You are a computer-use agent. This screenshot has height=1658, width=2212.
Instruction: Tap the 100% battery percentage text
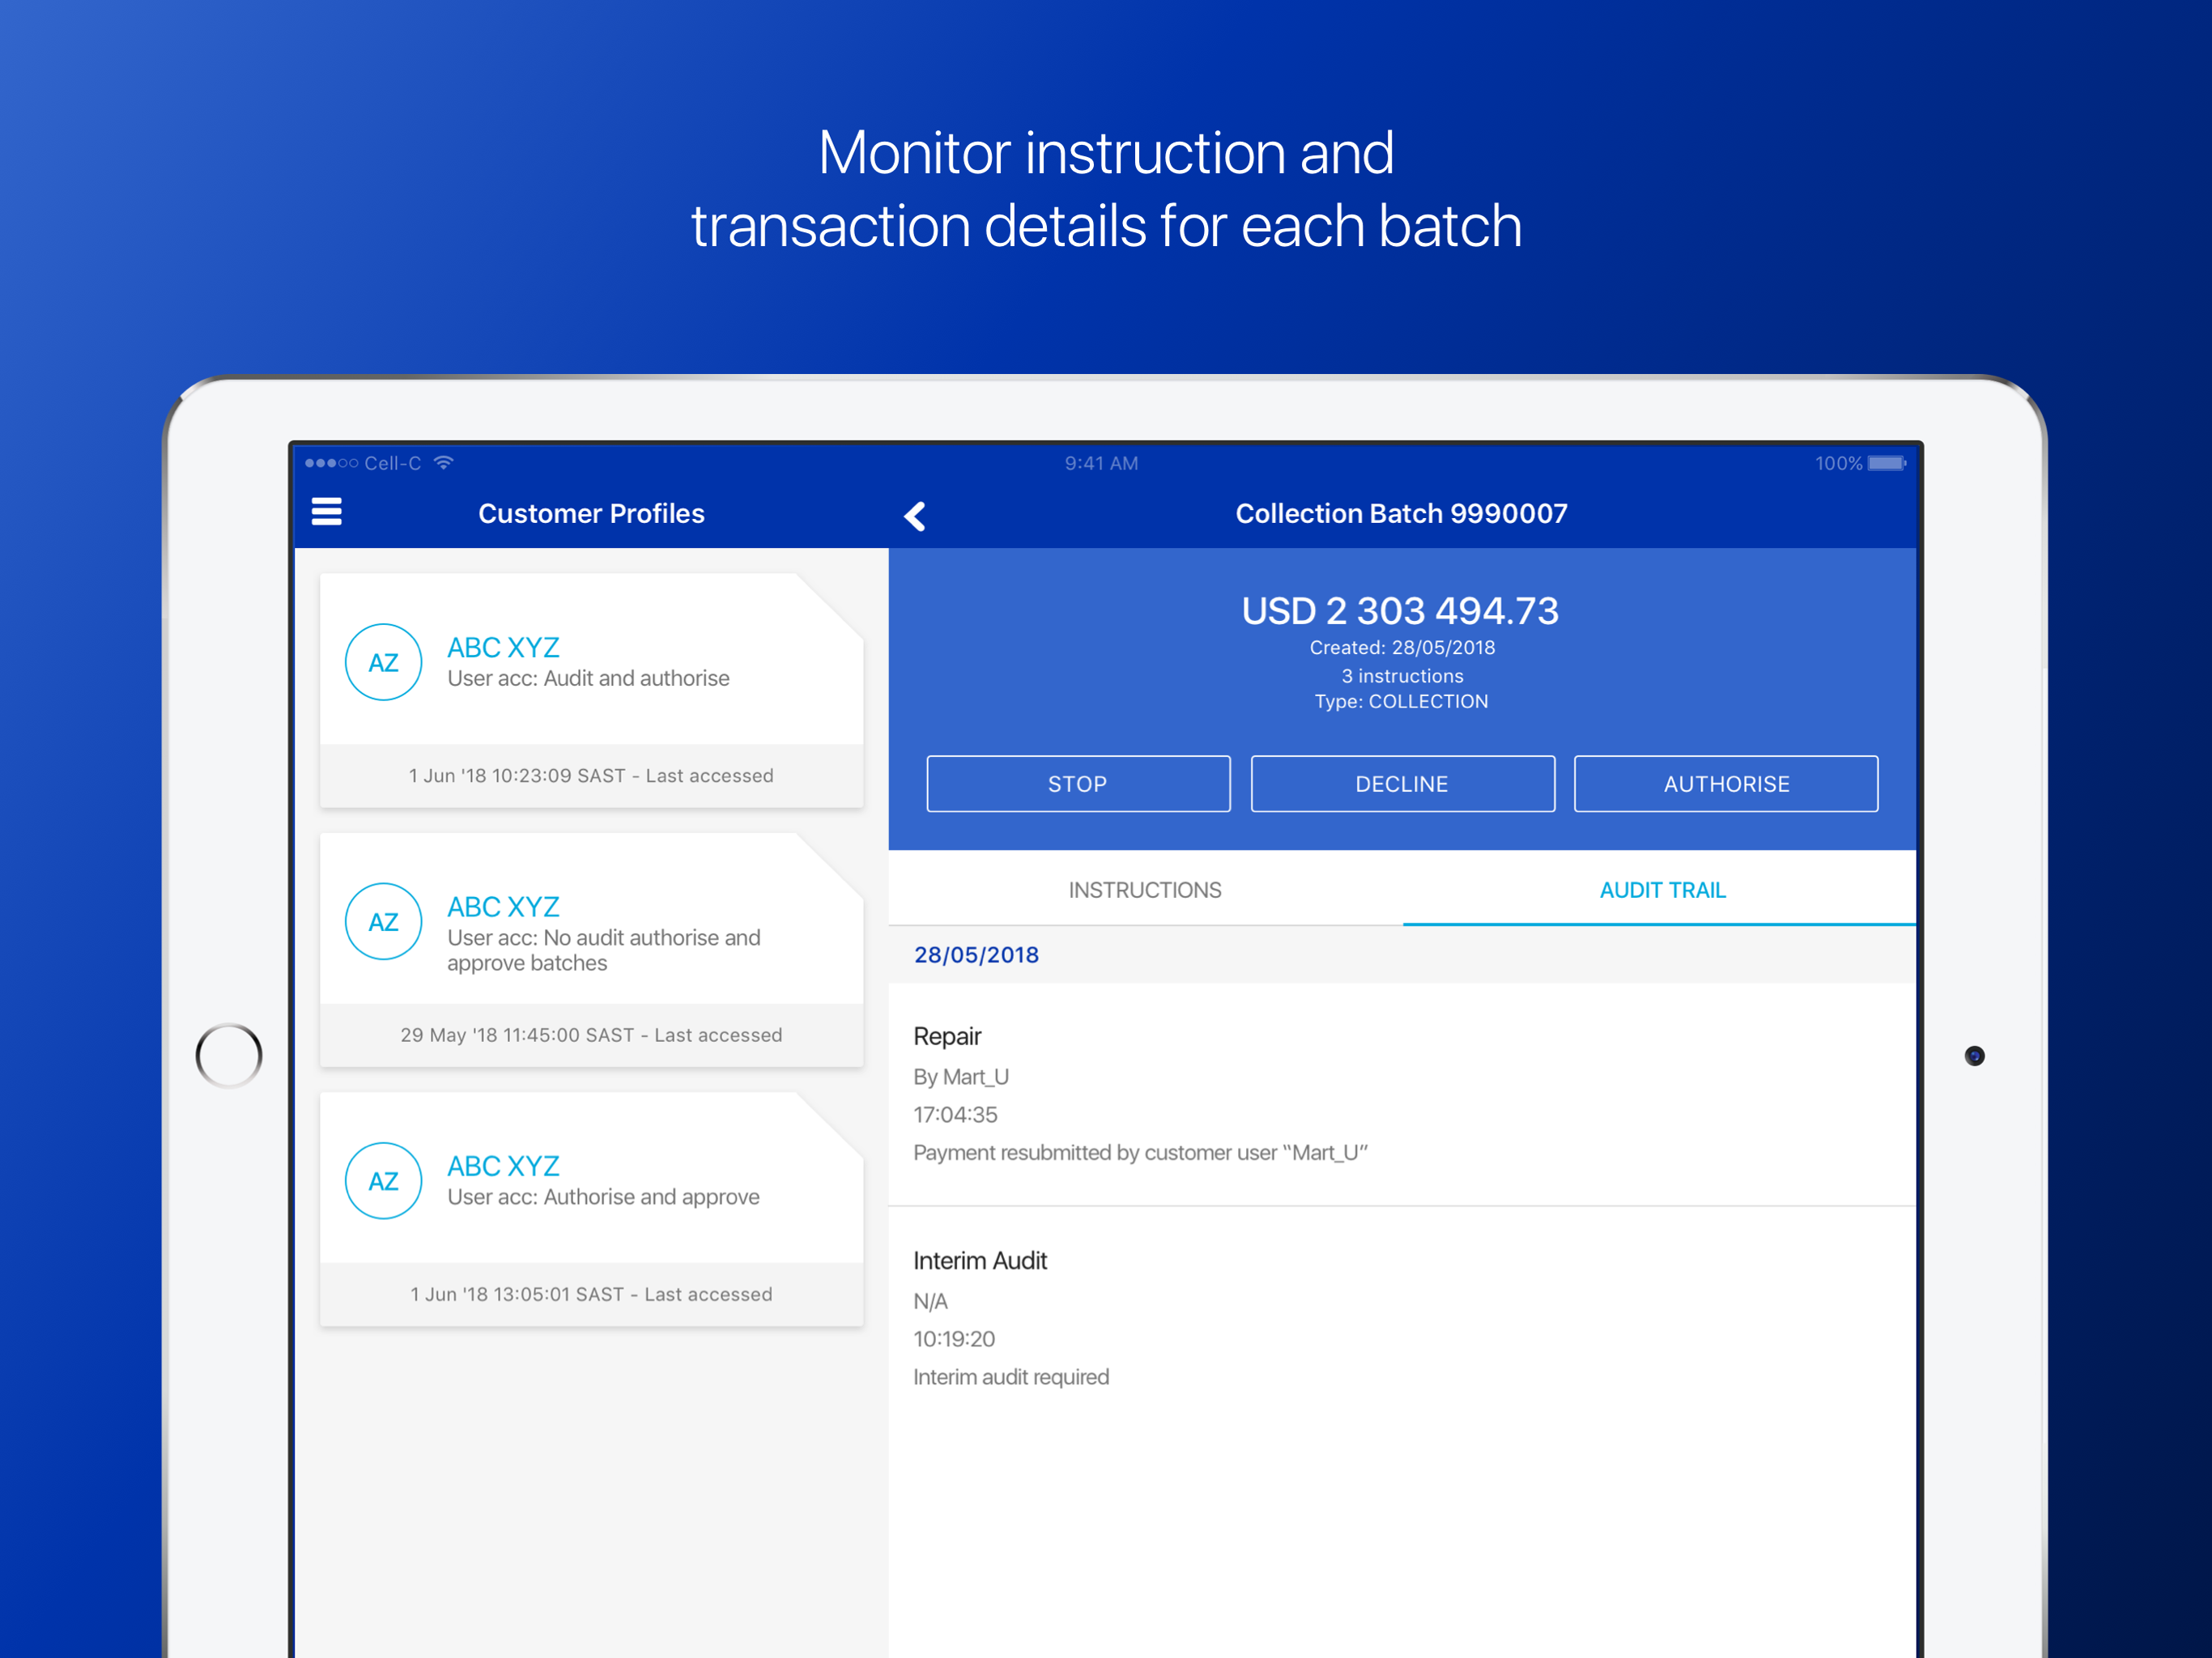coord(1838,463)
